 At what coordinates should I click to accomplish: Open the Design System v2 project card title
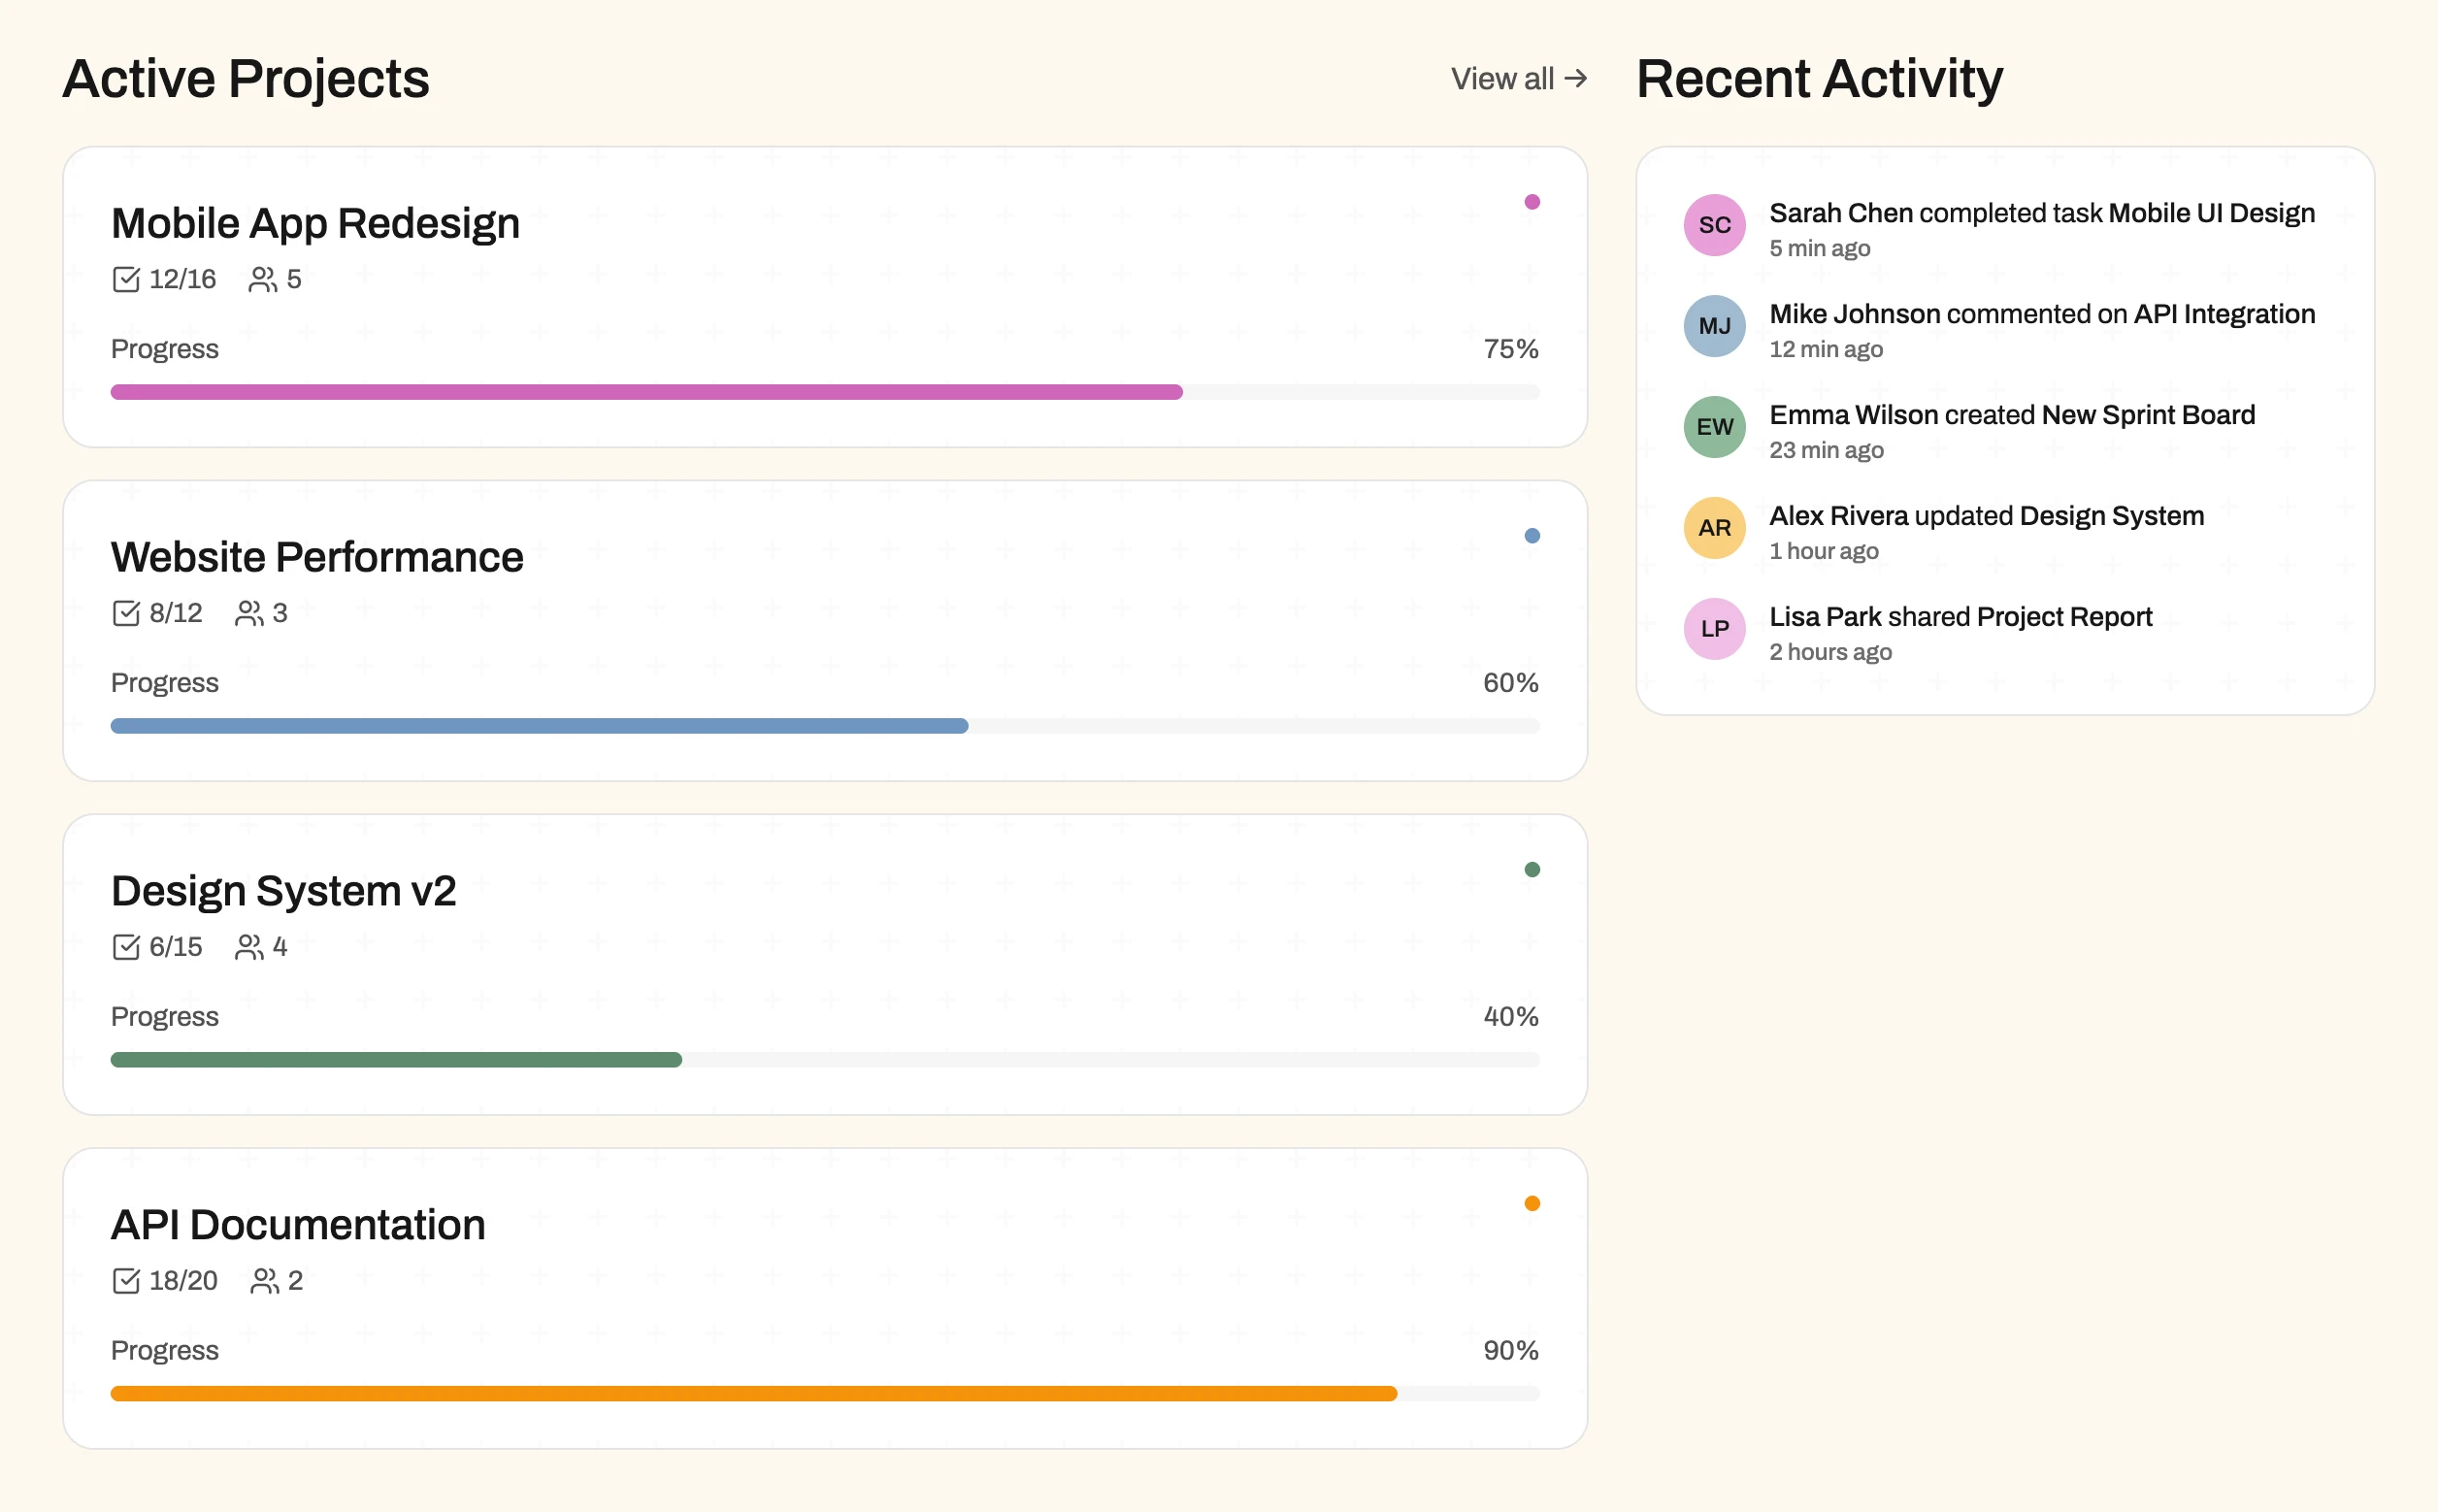click(x=283, y=891)
